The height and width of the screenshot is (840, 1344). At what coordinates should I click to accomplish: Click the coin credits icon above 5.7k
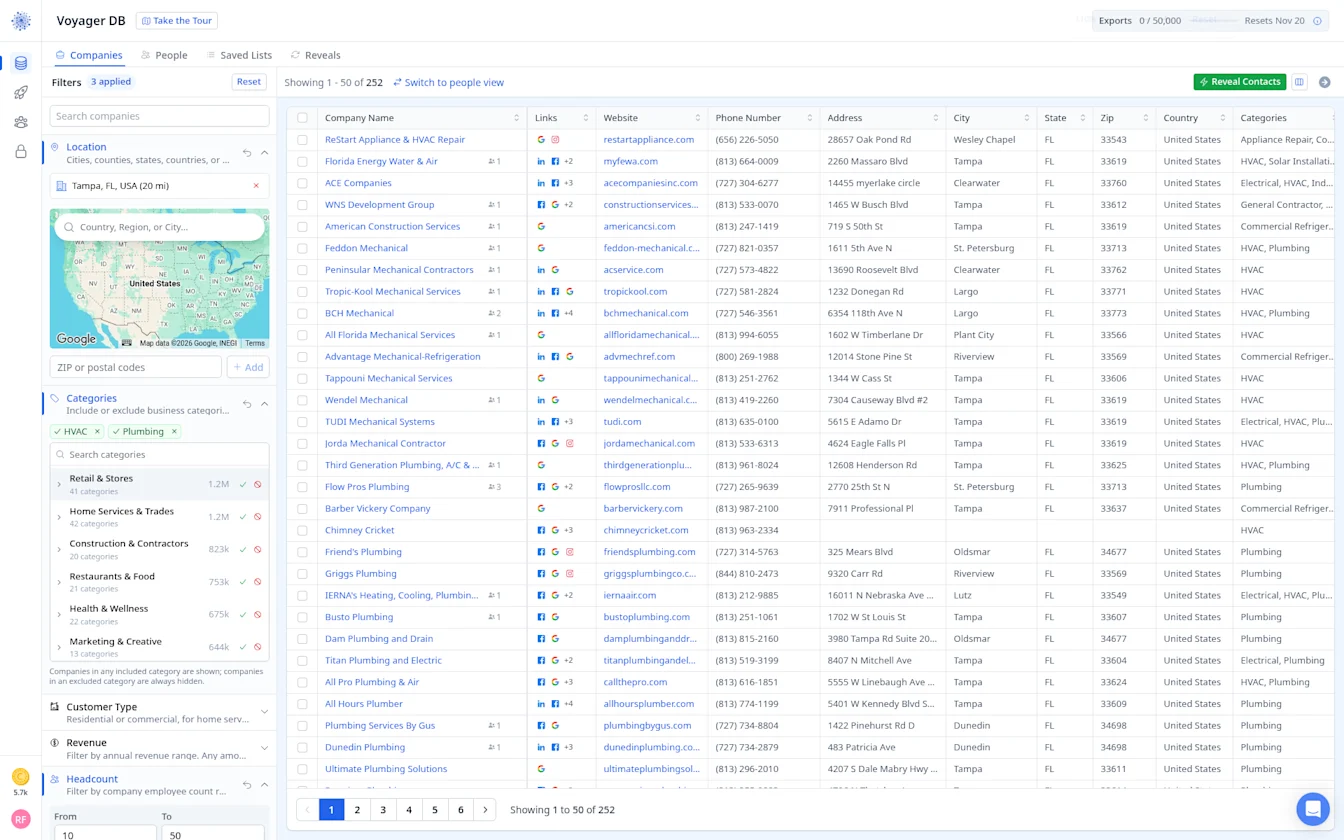tap(20, 777)
